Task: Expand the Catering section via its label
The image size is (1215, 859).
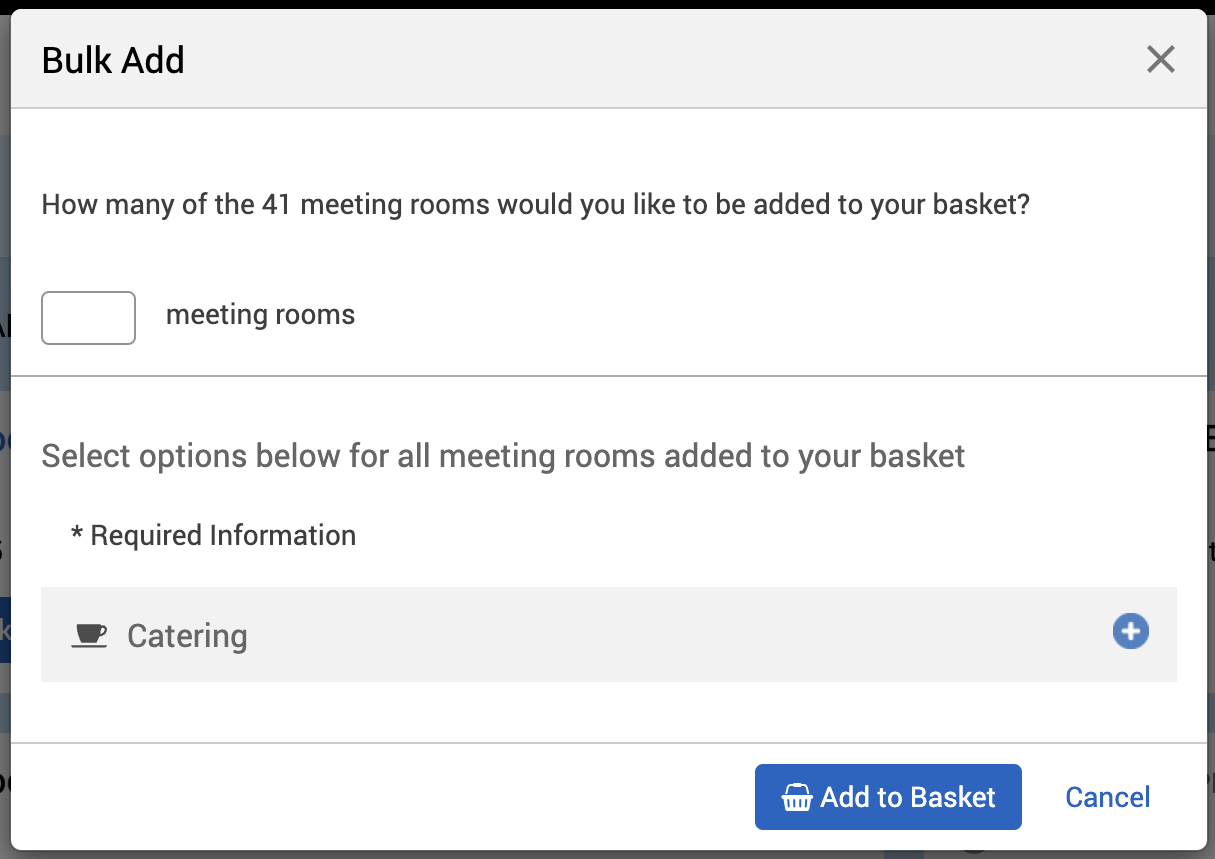Action: click(x=187, y=636)
